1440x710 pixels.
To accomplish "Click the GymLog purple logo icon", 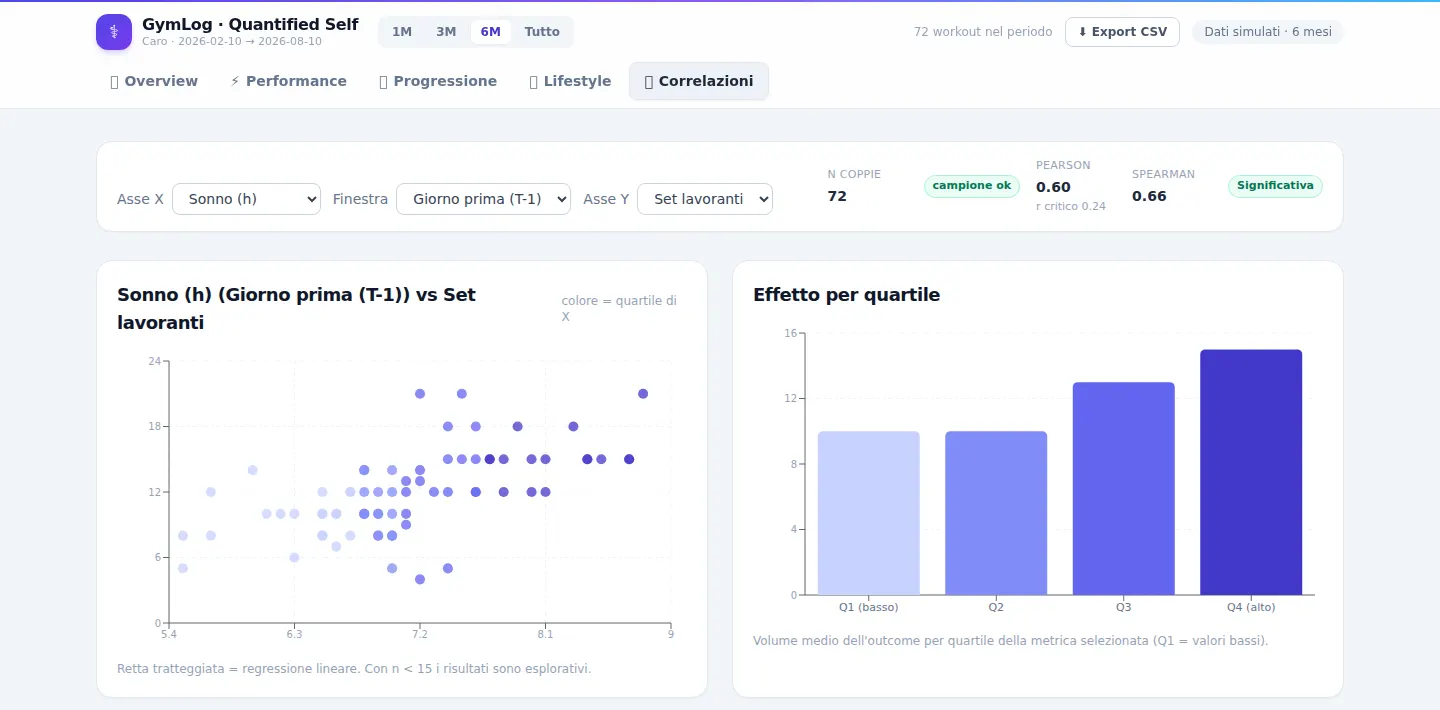I will click(114, 32).
